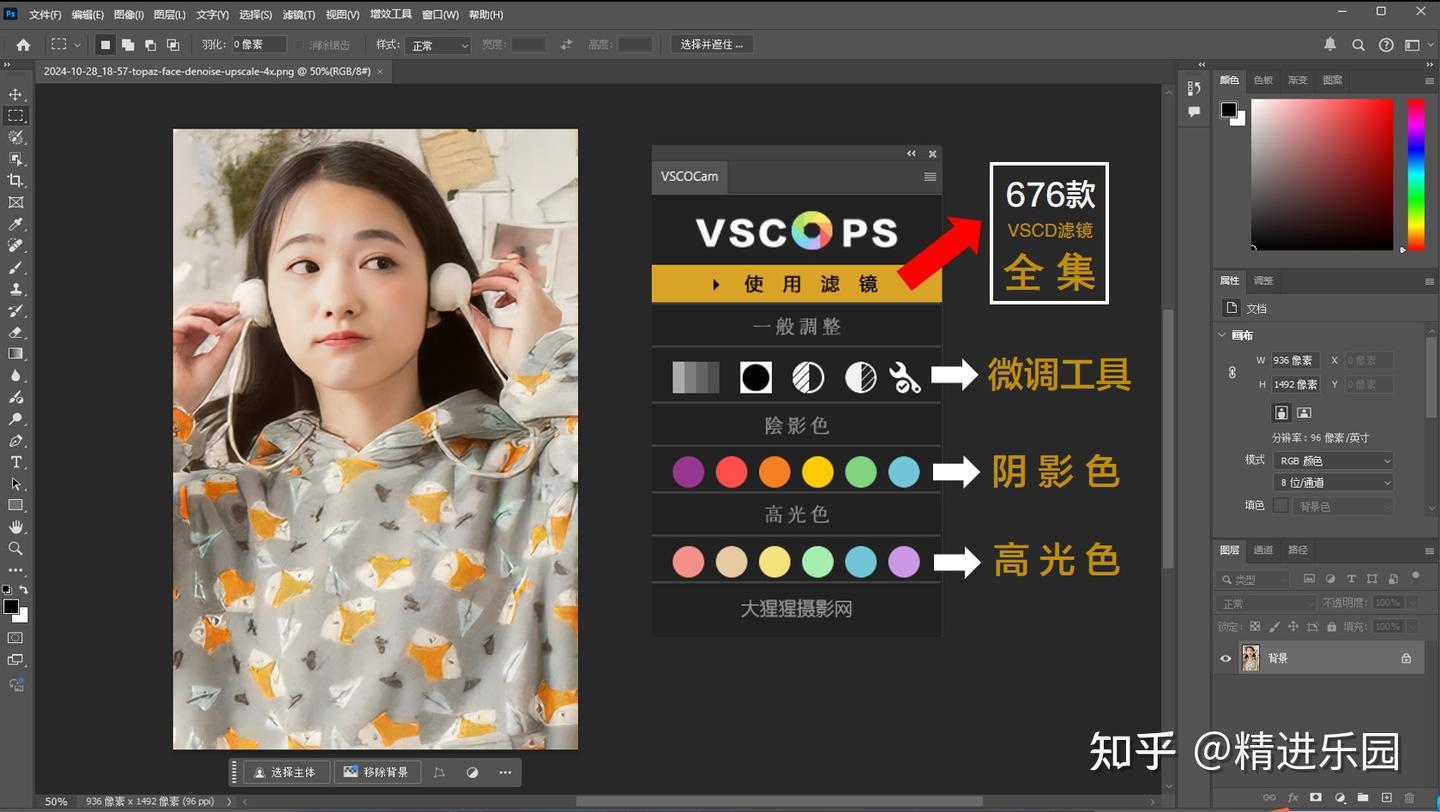Hide the 背景 layer visibility
The width and height of the screenshot is (1440, 812).
tap(1225, 657)
